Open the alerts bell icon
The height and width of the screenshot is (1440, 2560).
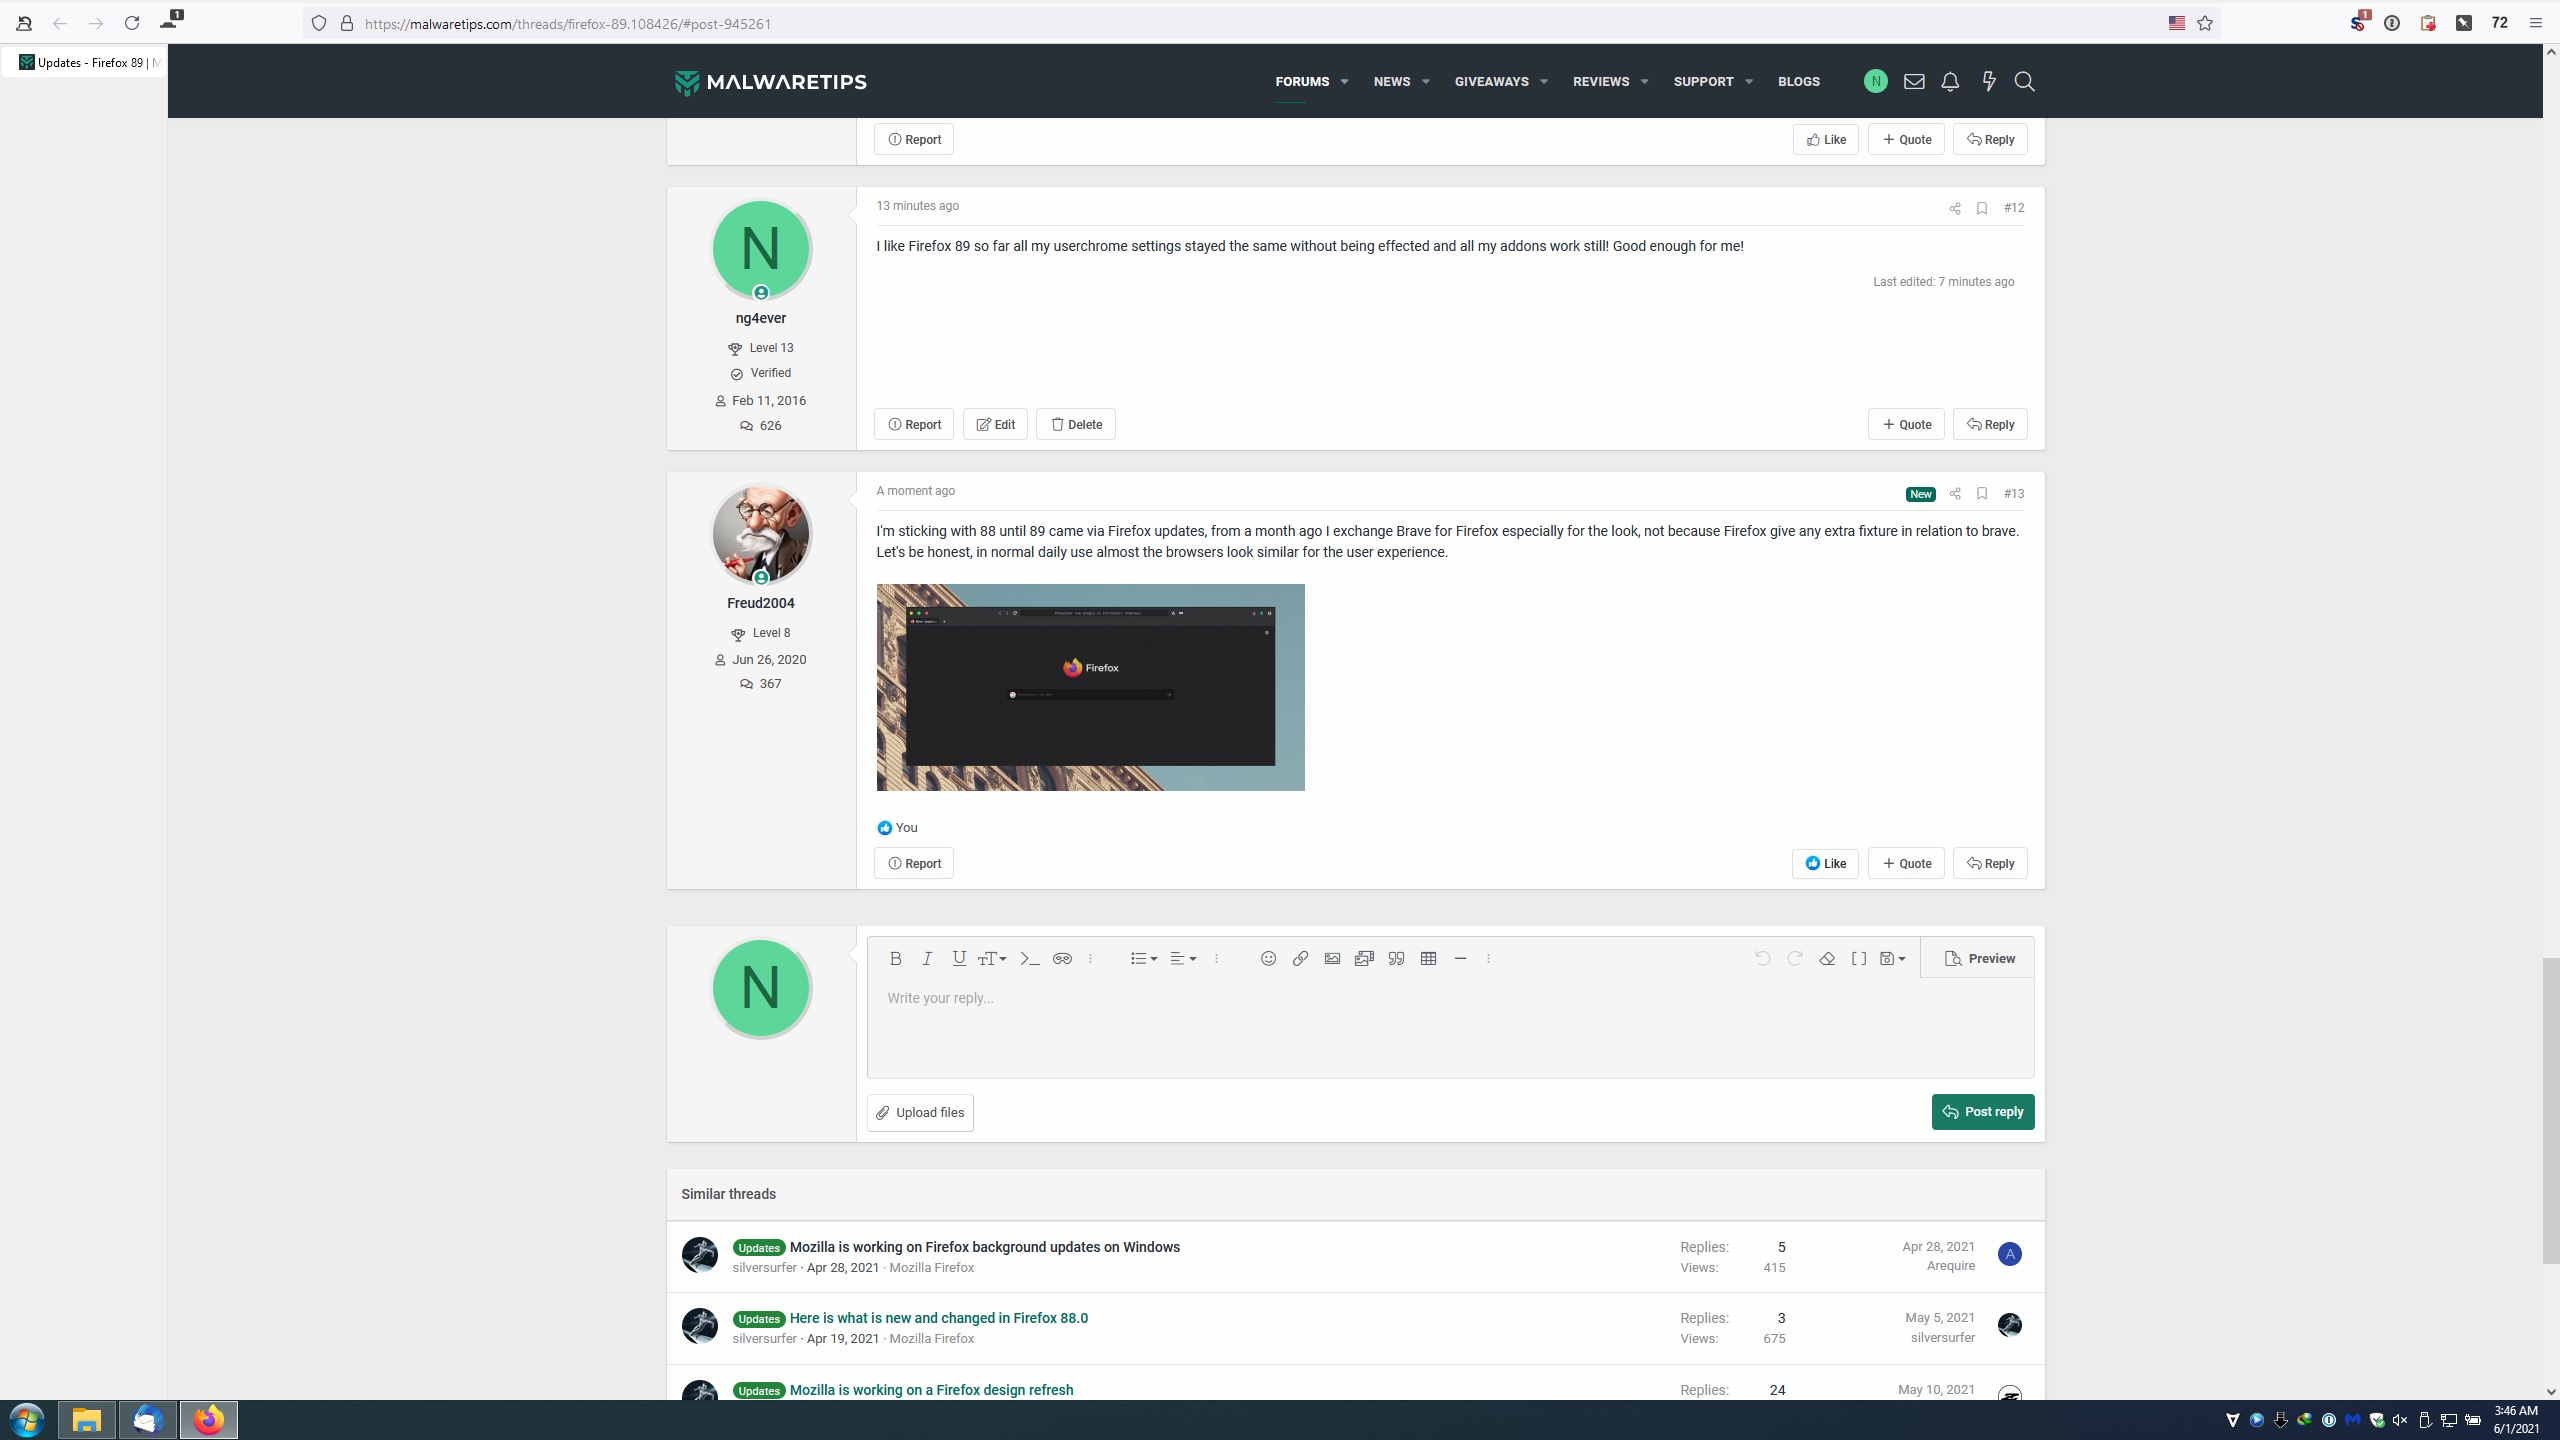coord(1950,82)
